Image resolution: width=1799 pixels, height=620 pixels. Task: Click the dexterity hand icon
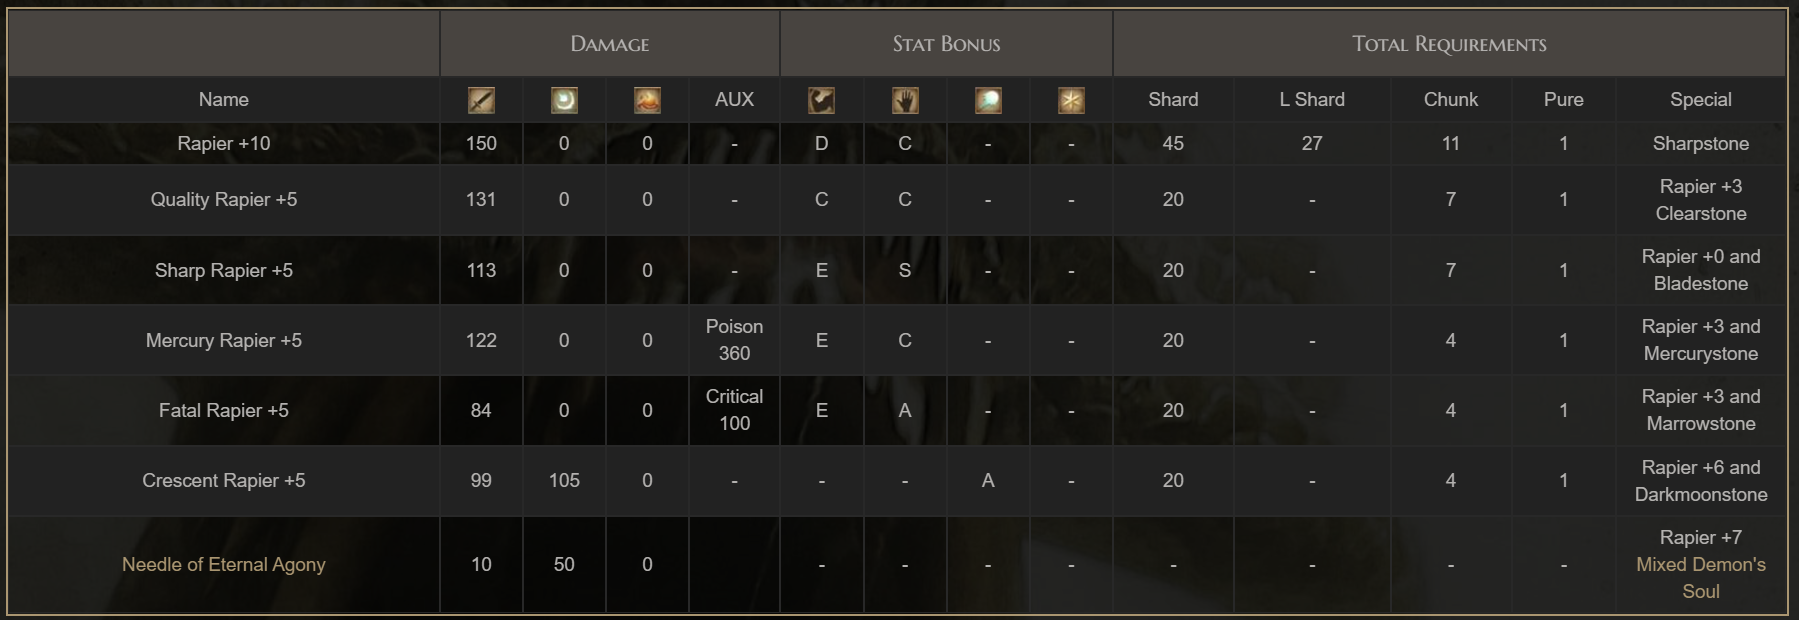point(905,100)
